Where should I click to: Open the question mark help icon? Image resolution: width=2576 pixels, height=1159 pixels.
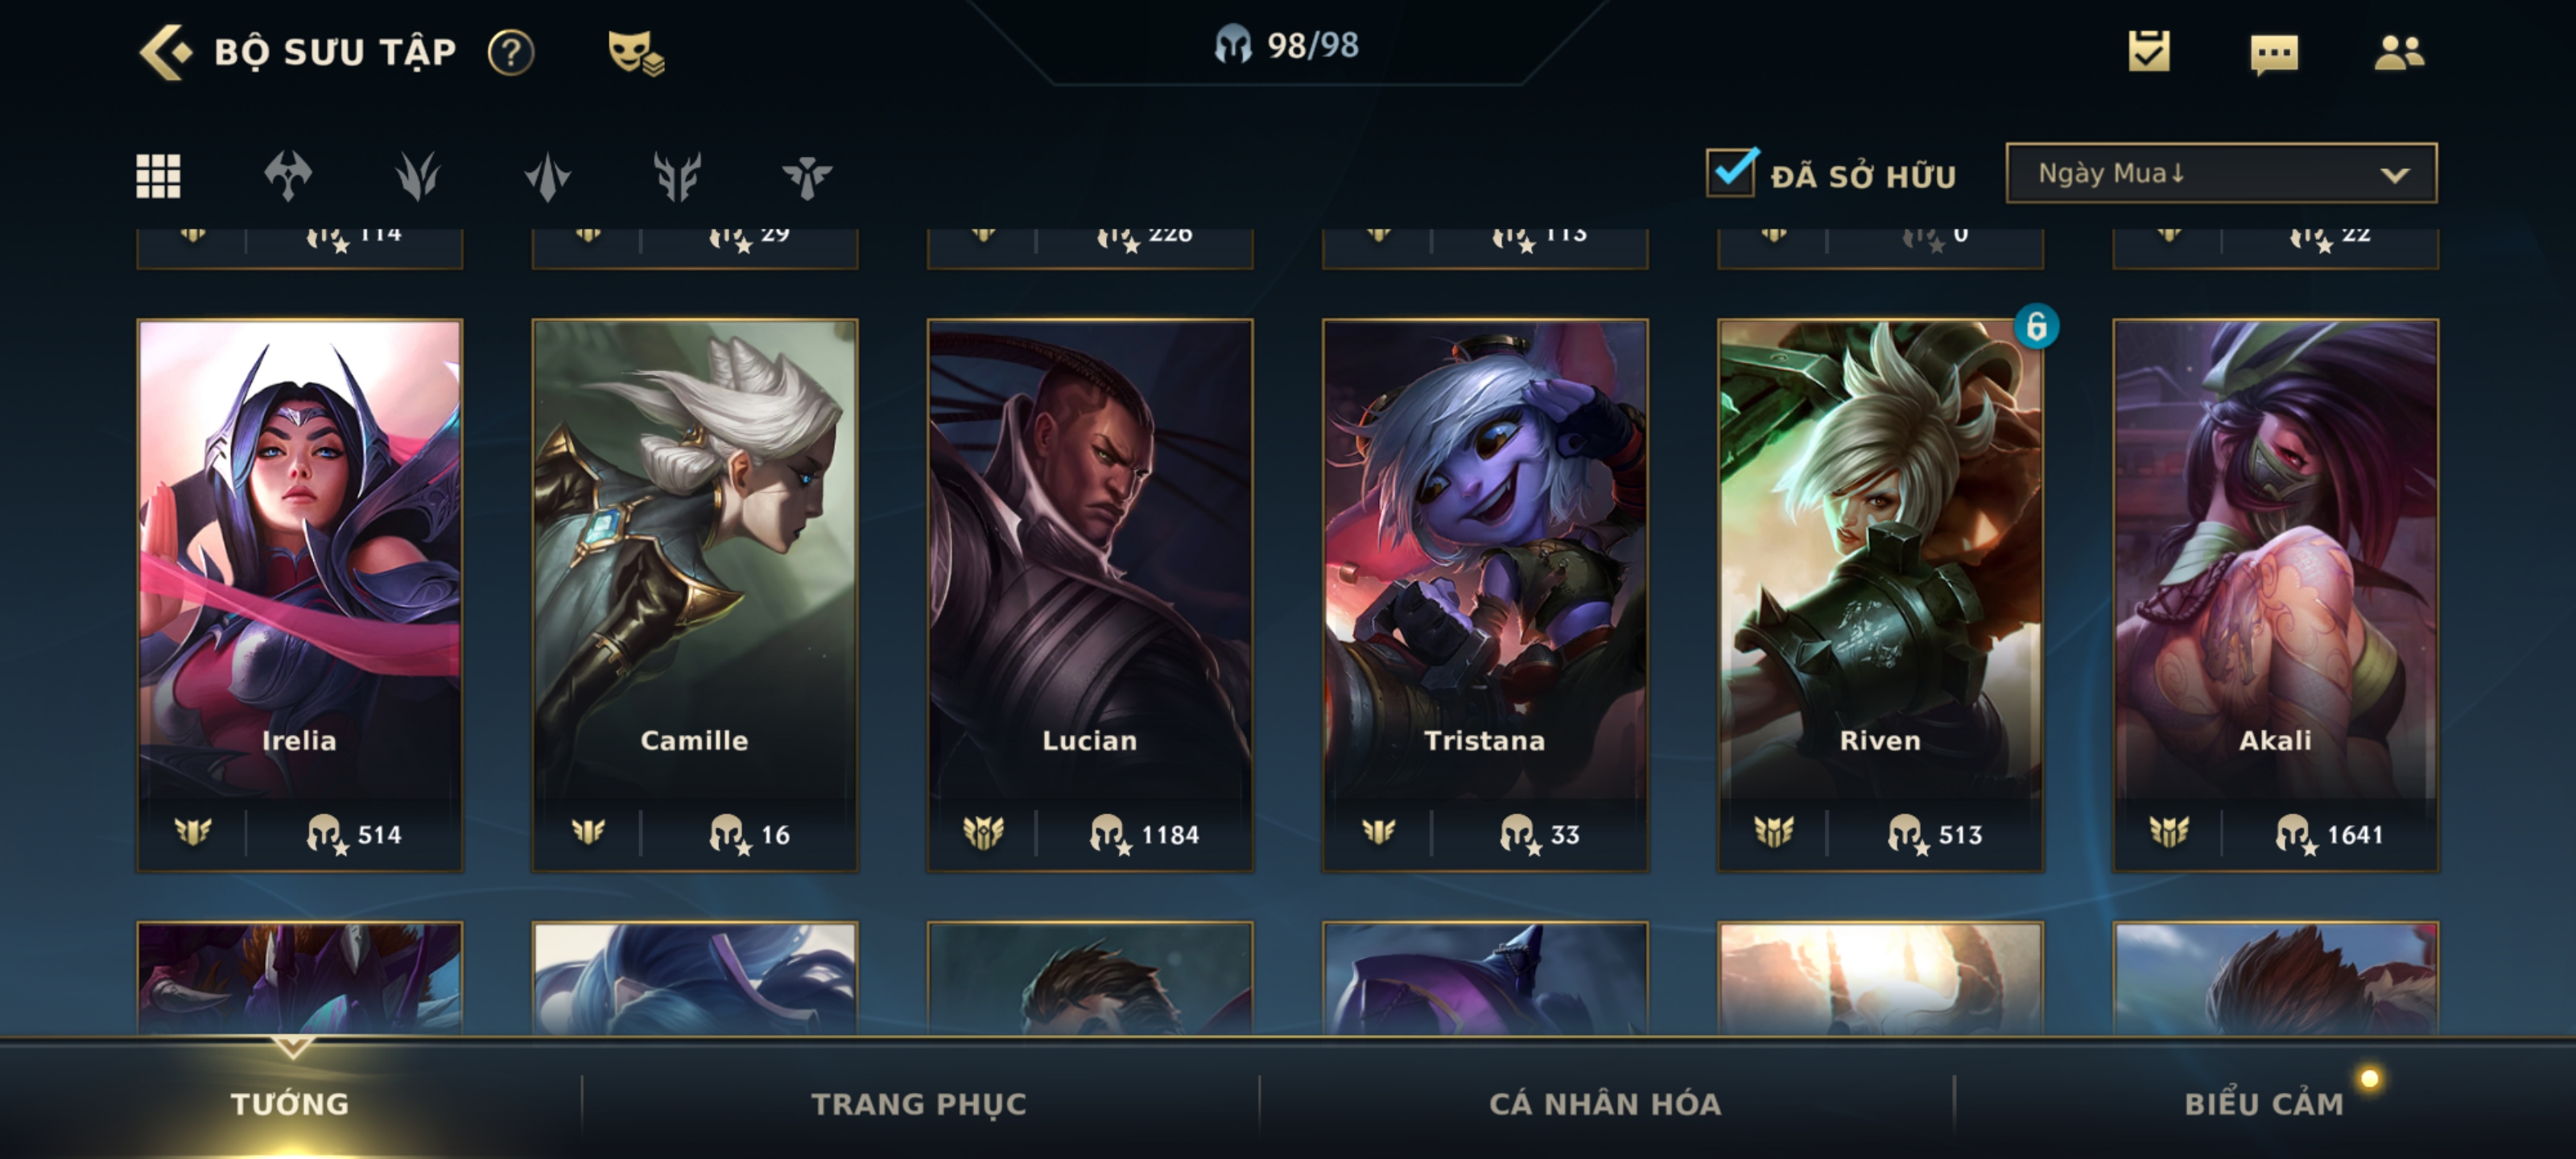511,52
